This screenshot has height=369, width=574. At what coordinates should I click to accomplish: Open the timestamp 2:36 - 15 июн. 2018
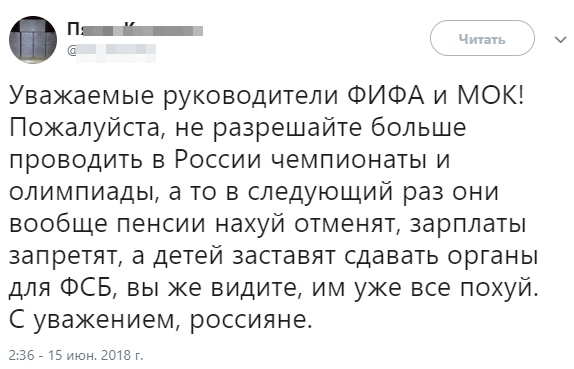[x=76, y=355]
